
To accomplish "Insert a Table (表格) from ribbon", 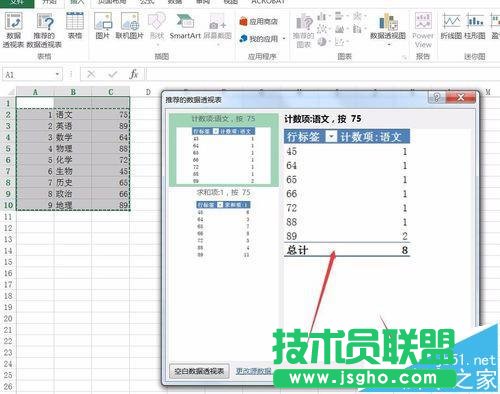I will tap(75, 25).
